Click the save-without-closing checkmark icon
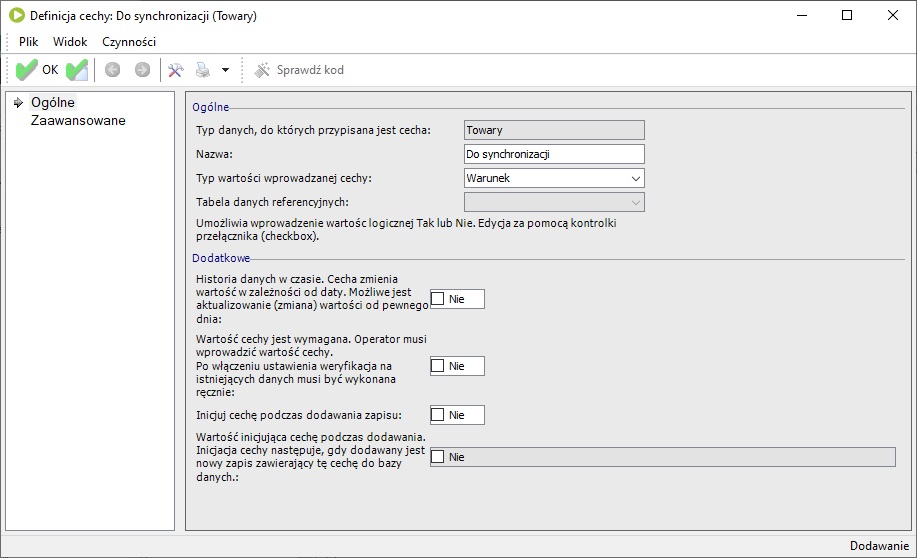The image size is (917, 558). (77, 70)
